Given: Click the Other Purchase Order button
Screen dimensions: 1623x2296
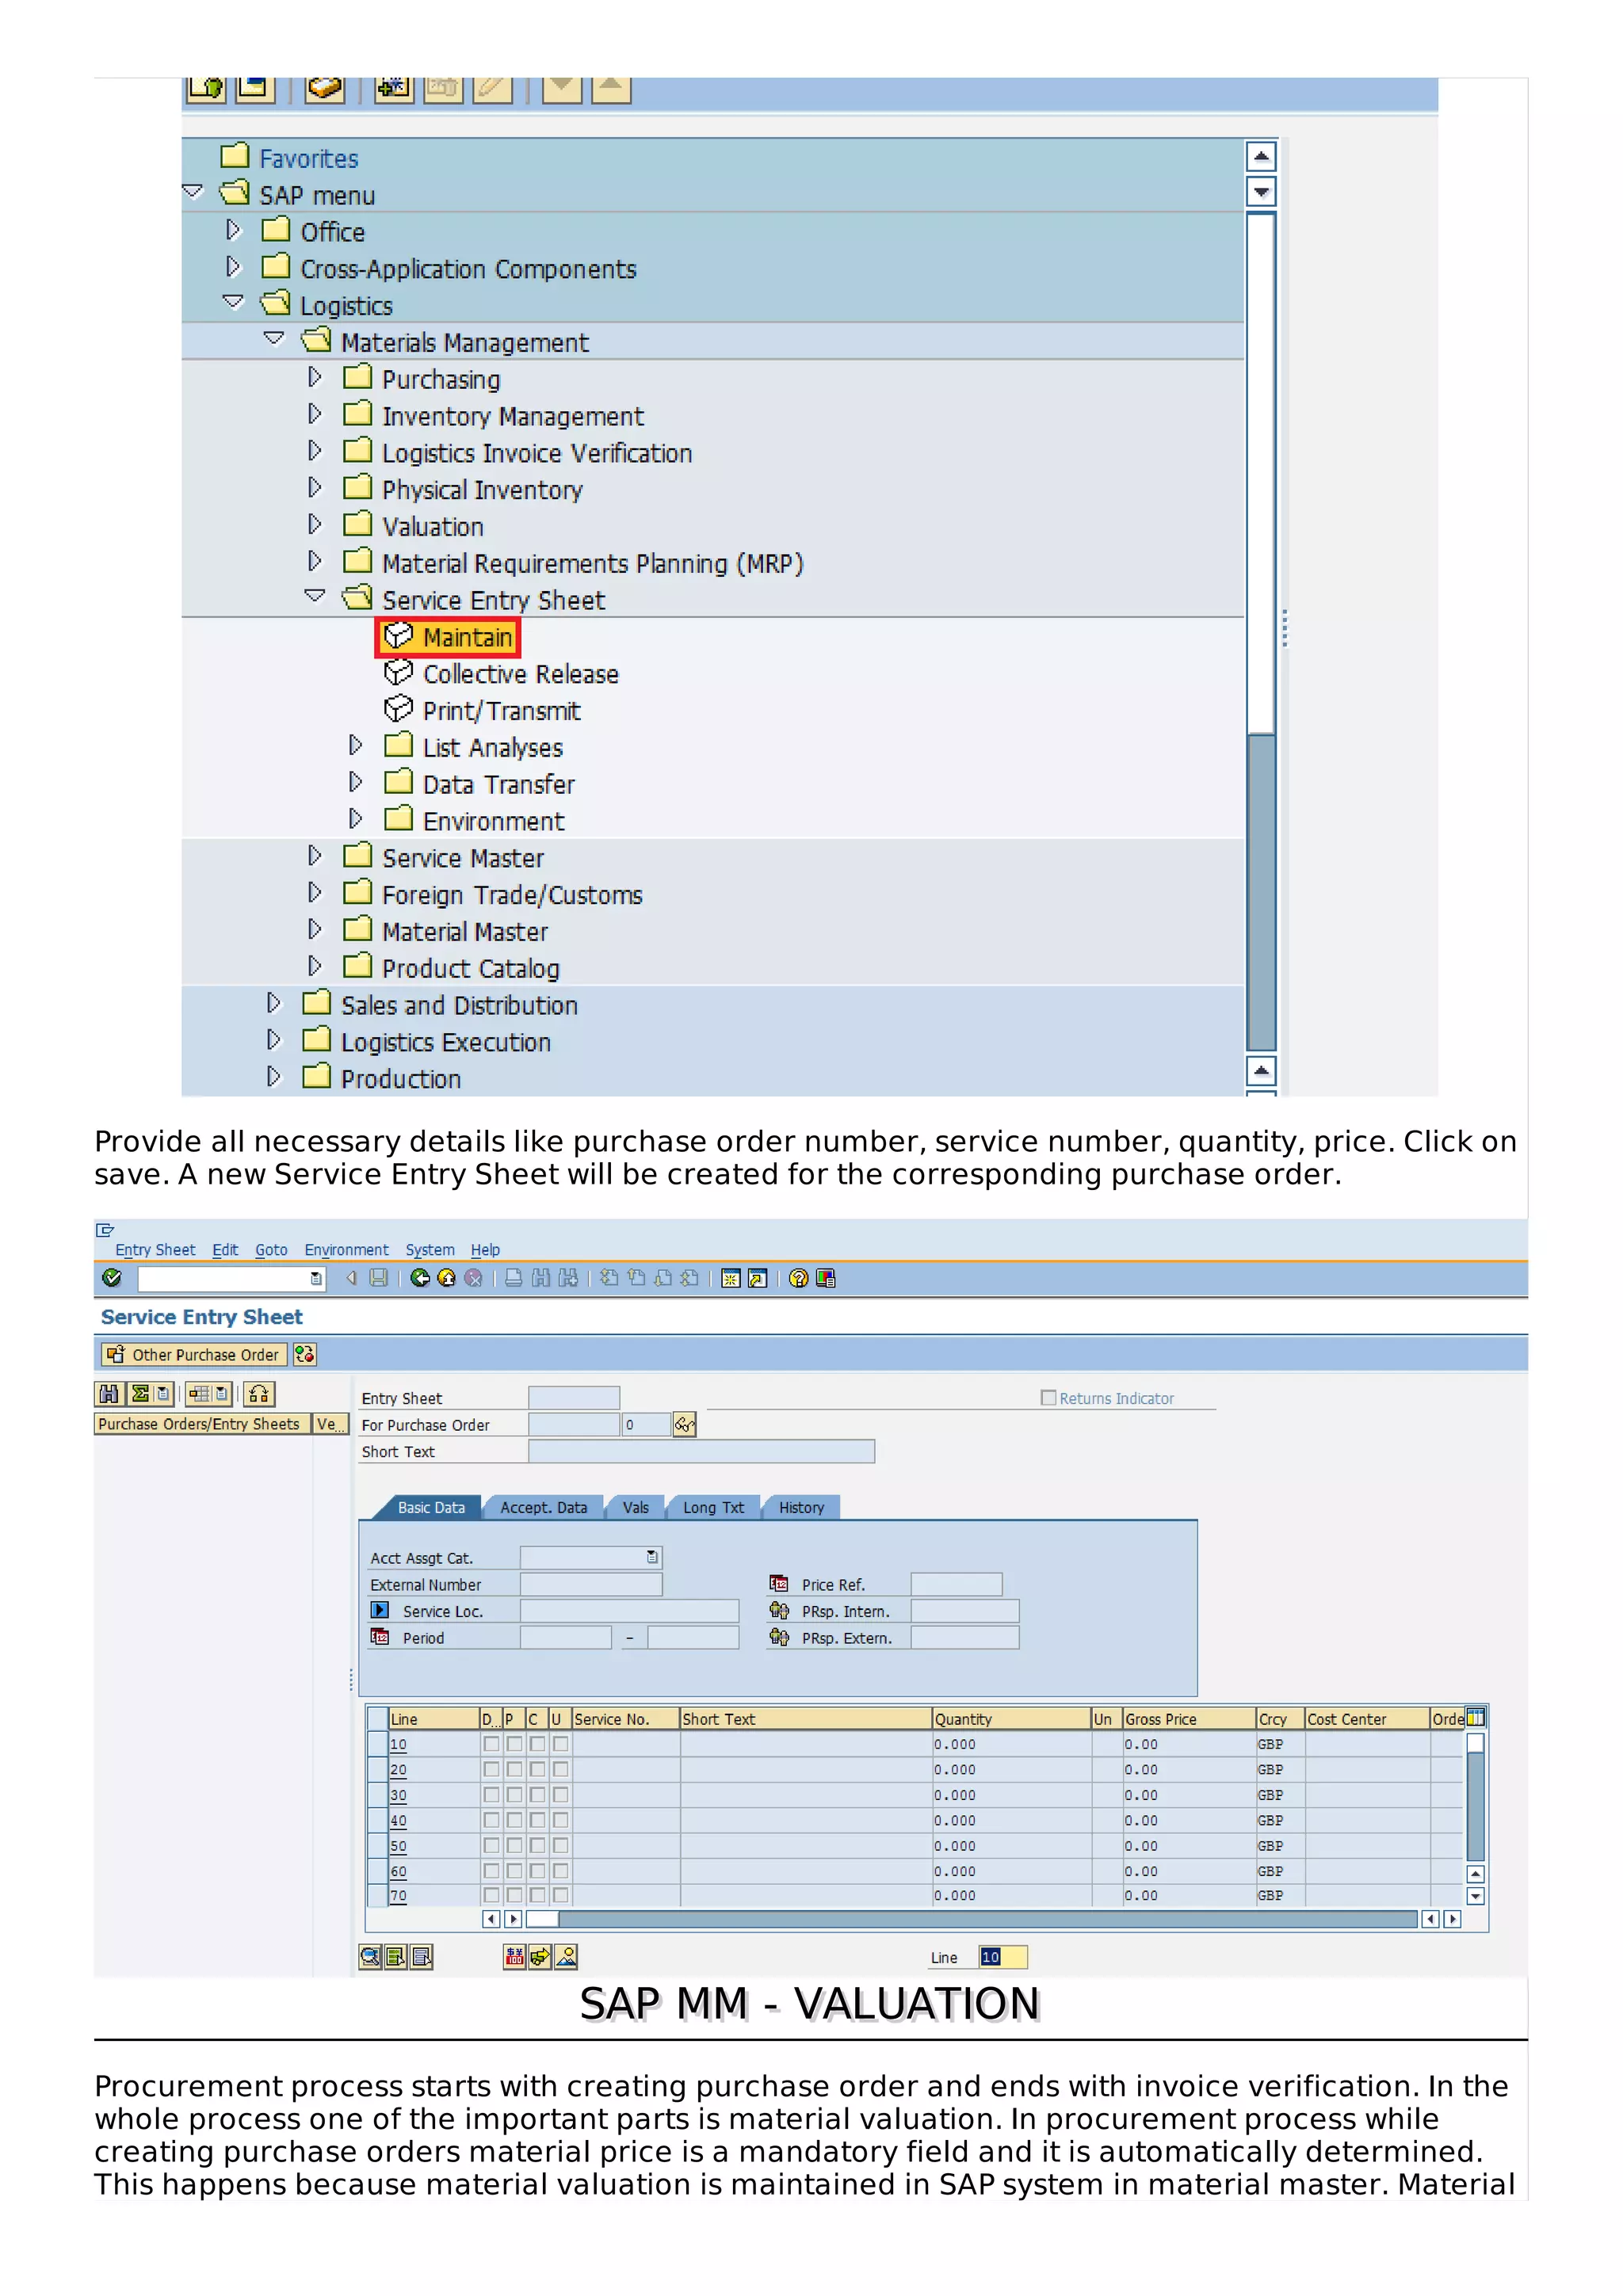Looking at the screenshot, I should coord(193,1354).
